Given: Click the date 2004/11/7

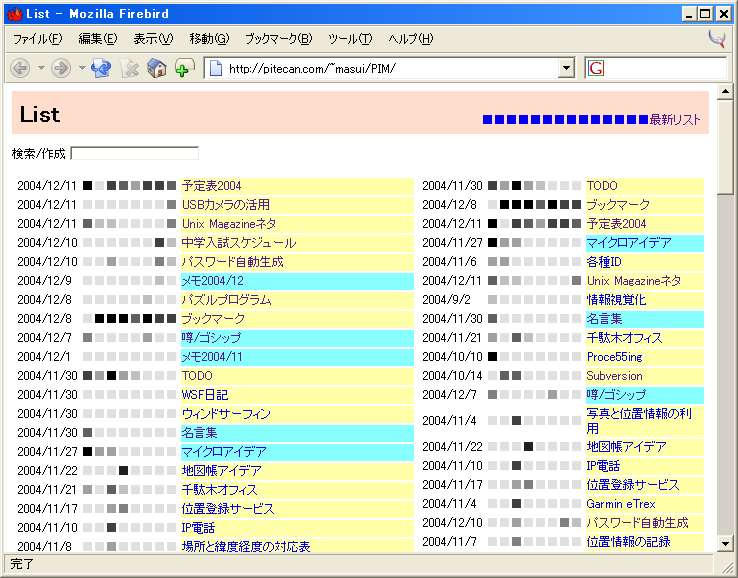Looking at the screenshot, I should [x=449, y=542].
